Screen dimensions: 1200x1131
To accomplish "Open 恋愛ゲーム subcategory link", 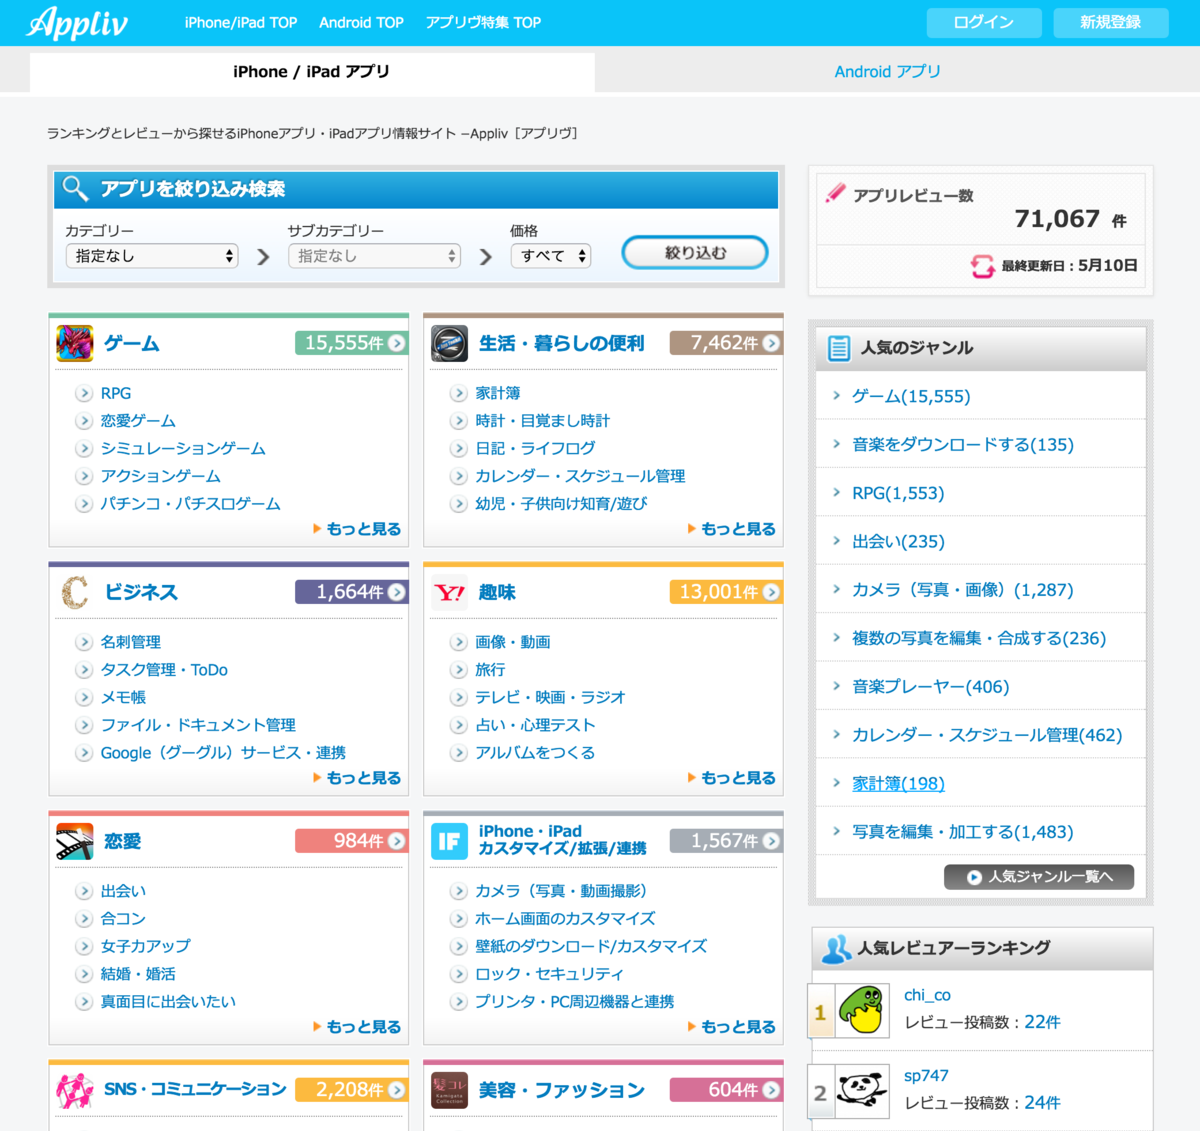I will click(x=138, y=421).
